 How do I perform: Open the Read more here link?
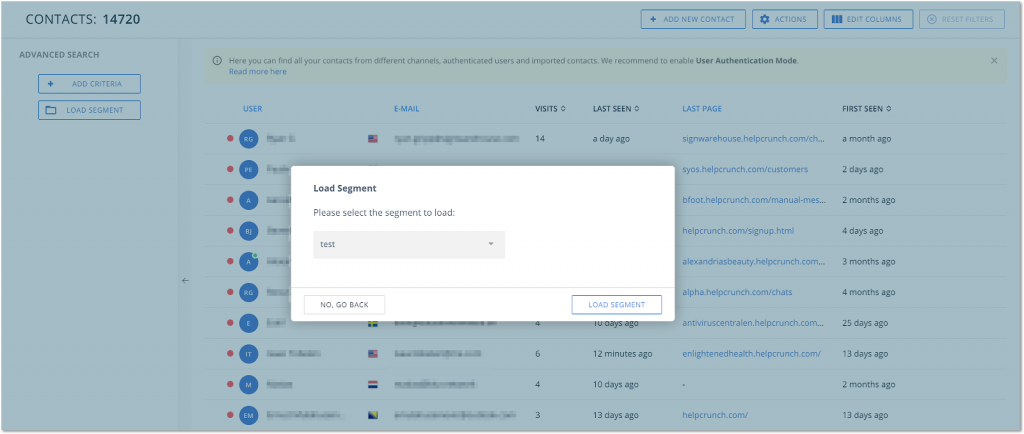(x=257, y=72)
